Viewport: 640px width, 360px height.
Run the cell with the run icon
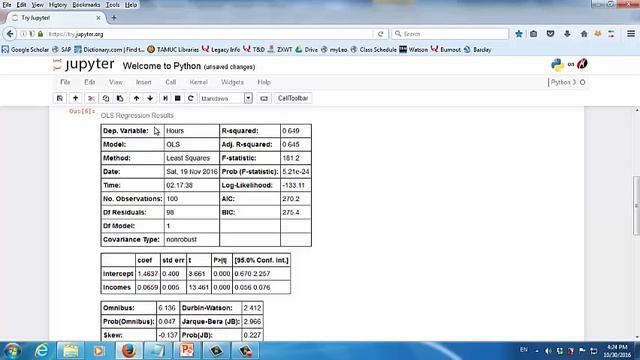tap(165, 98)
